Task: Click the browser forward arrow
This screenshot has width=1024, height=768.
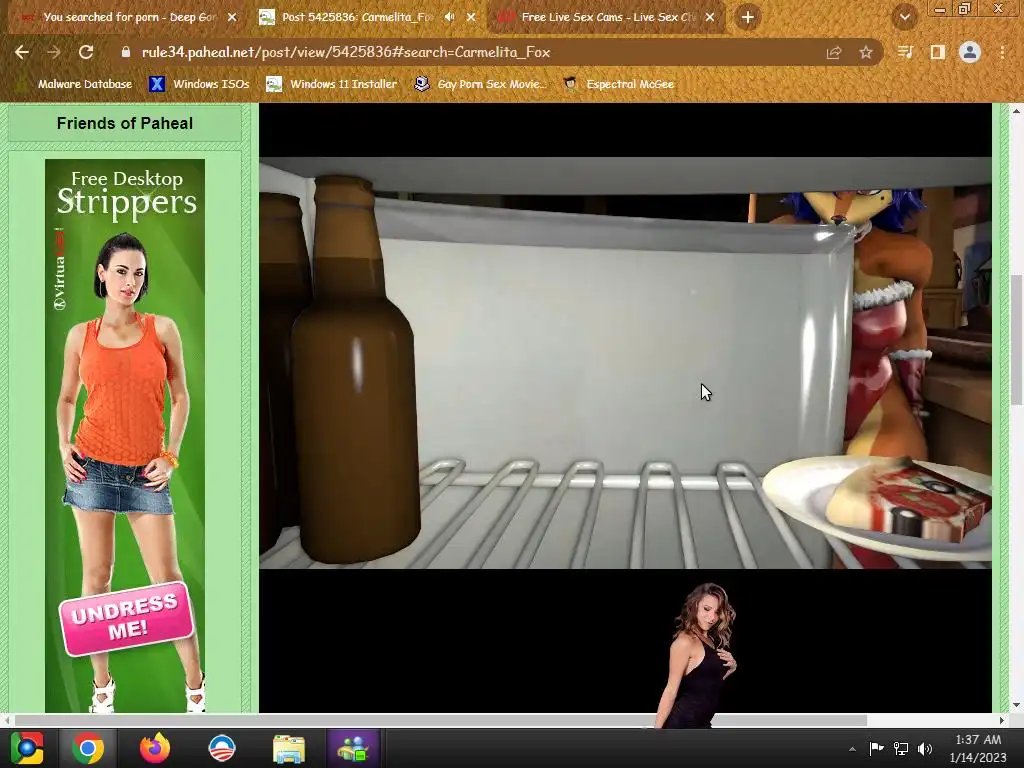Action: [x=54, y=52]
